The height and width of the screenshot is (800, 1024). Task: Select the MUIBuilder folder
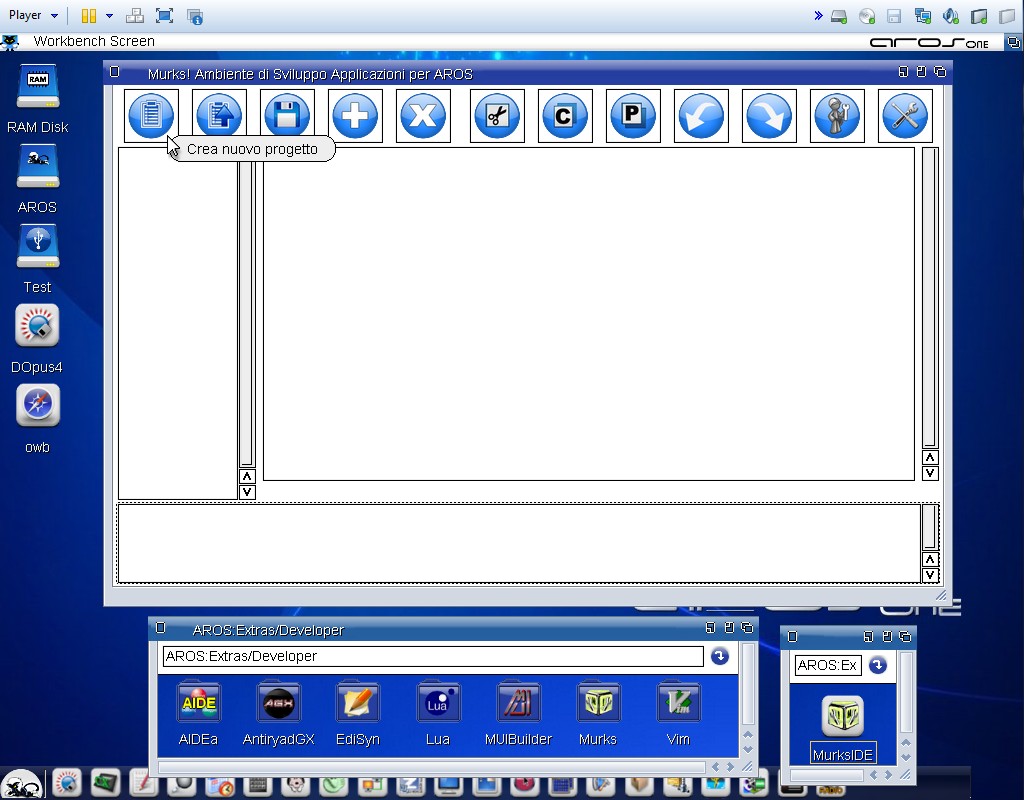click(x=518, y=714)
